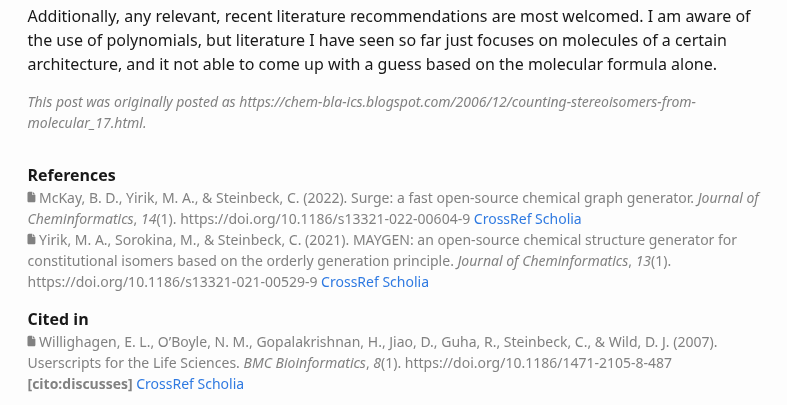787x405 pixels.
Task: Click the document icon beside the Willighagen citation
Action: click(32, 342)
